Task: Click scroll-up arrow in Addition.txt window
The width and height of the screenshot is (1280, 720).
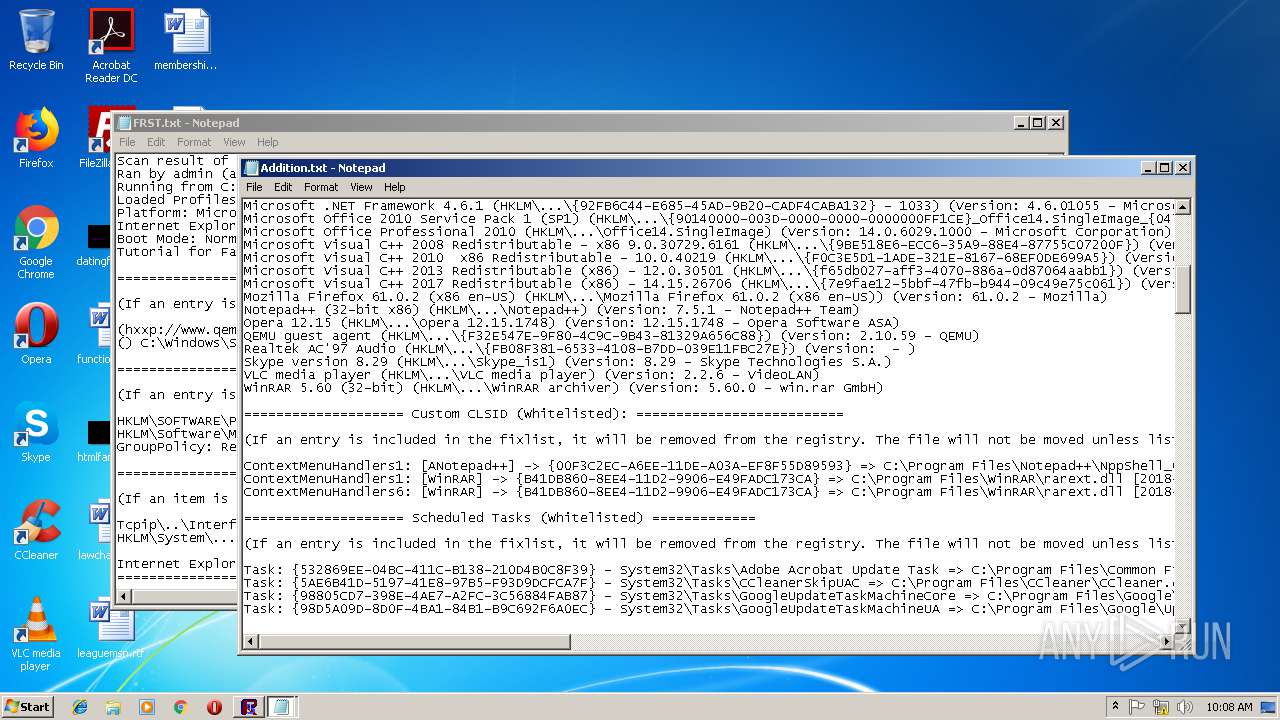Action: 1182,207
